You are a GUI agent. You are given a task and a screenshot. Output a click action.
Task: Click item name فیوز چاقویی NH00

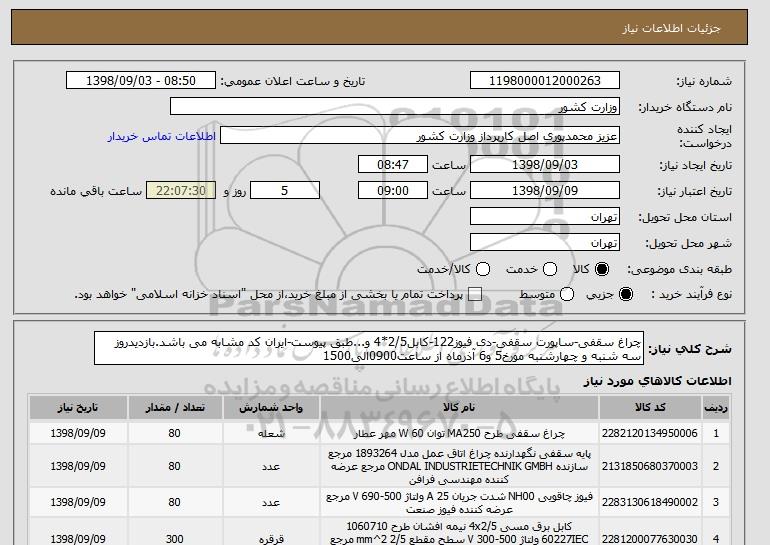[459, 503]
